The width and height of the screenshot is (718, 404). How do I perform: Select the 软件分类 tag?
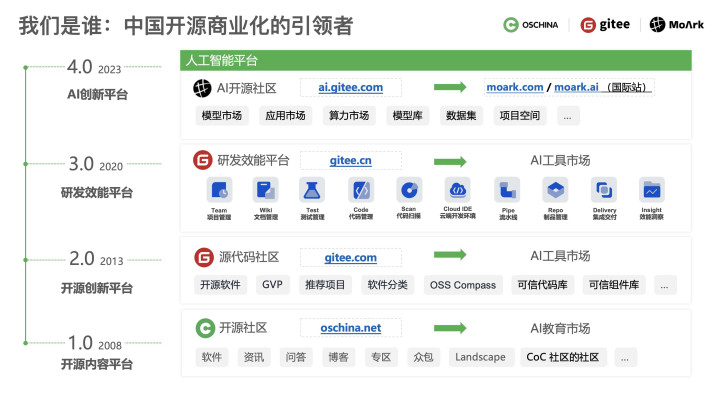click(387, 285)
